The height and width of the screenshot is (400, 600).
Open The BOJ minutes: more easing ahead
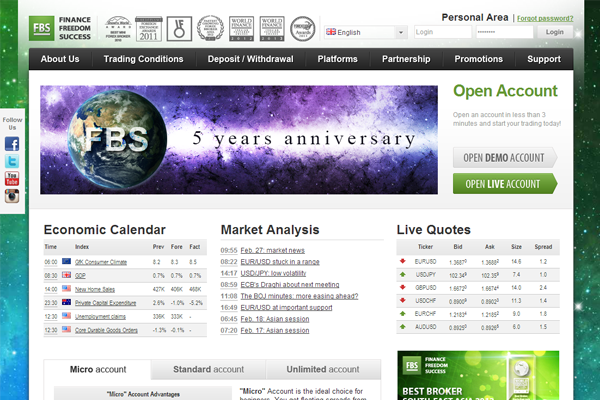[x=299, y=296]
